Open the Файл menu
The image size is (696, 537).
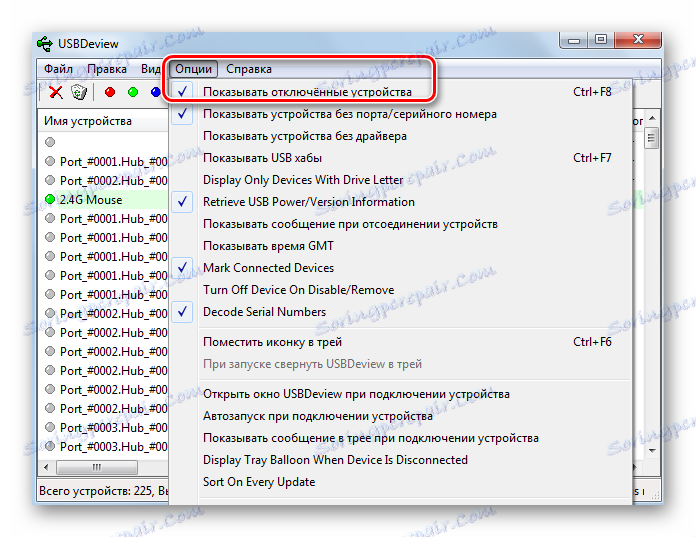(58, 69)
